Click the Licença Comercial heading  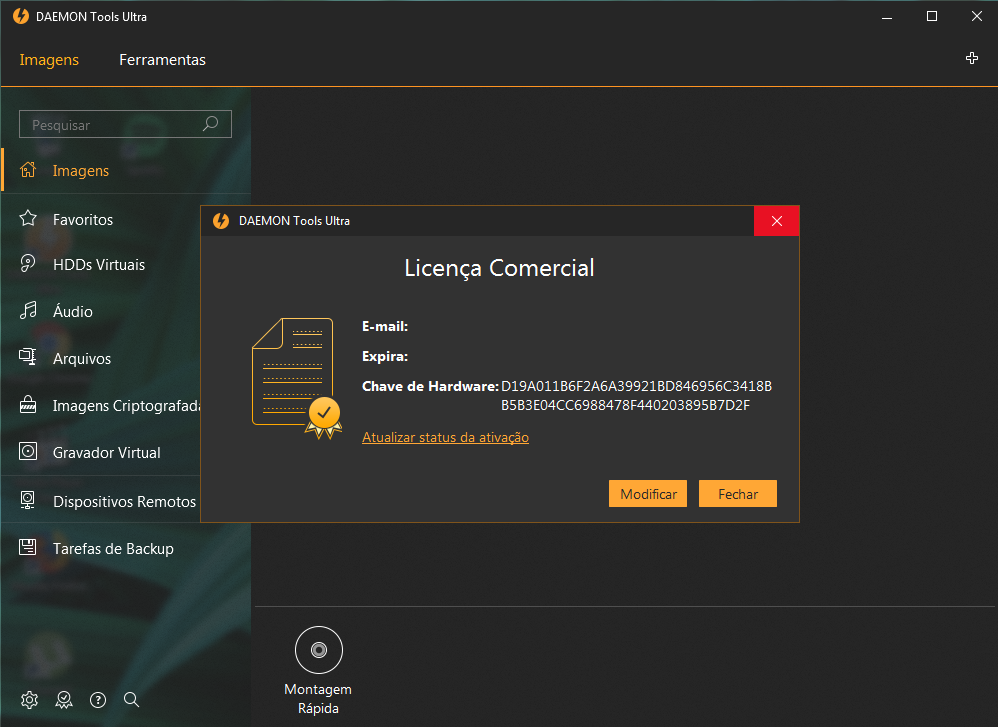tap(500, 268)
